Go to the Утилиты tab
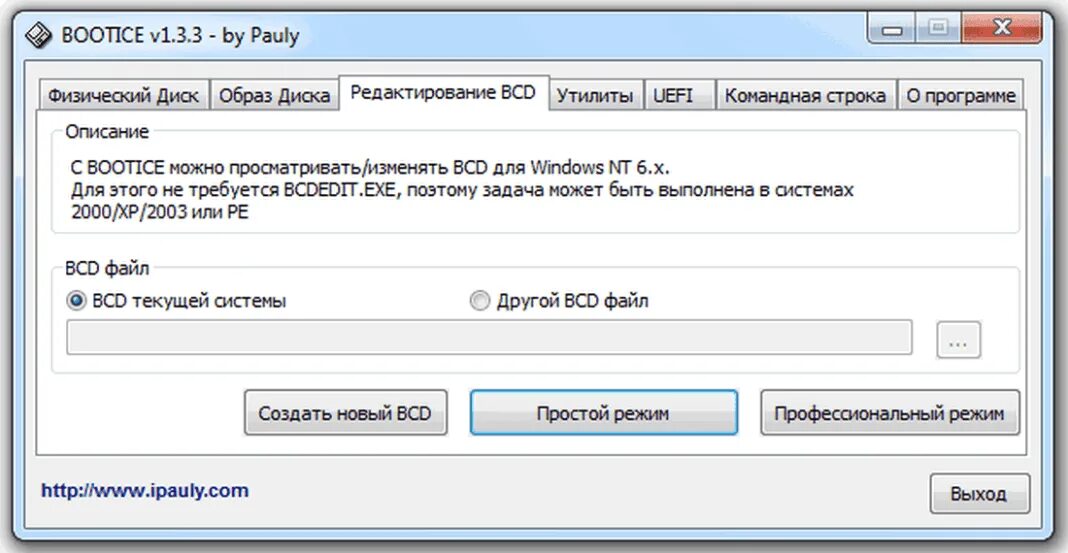Screen dimensions: 1068x553 pos(595,96)
